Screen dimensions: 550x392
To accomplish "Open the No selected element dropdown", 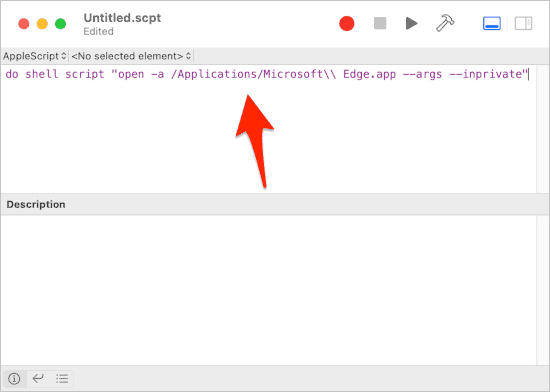I will [x=131, y=56].
